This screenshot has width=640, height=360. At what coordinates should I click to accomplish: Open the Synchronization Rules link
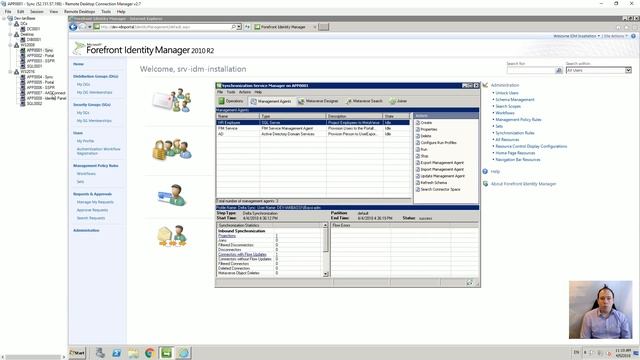tap(515, 133)
